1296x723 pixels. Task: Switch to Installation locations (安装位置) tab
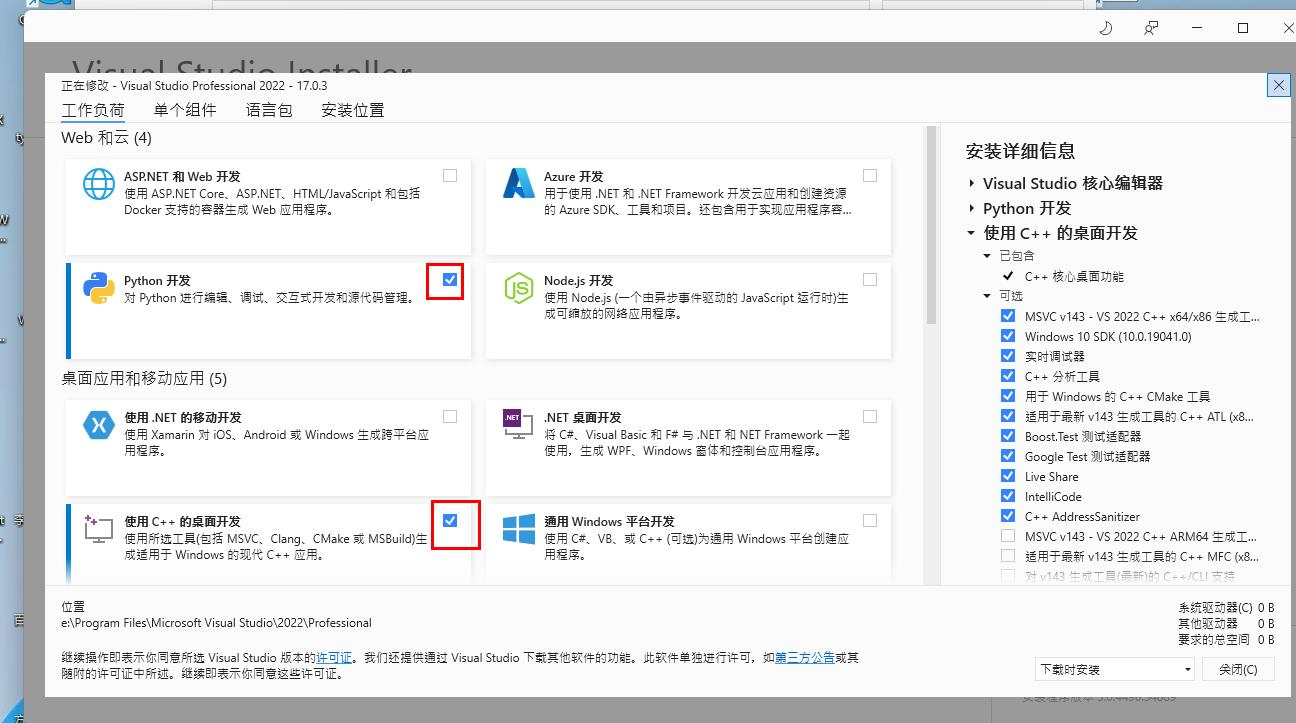click(x=353, y=110)
